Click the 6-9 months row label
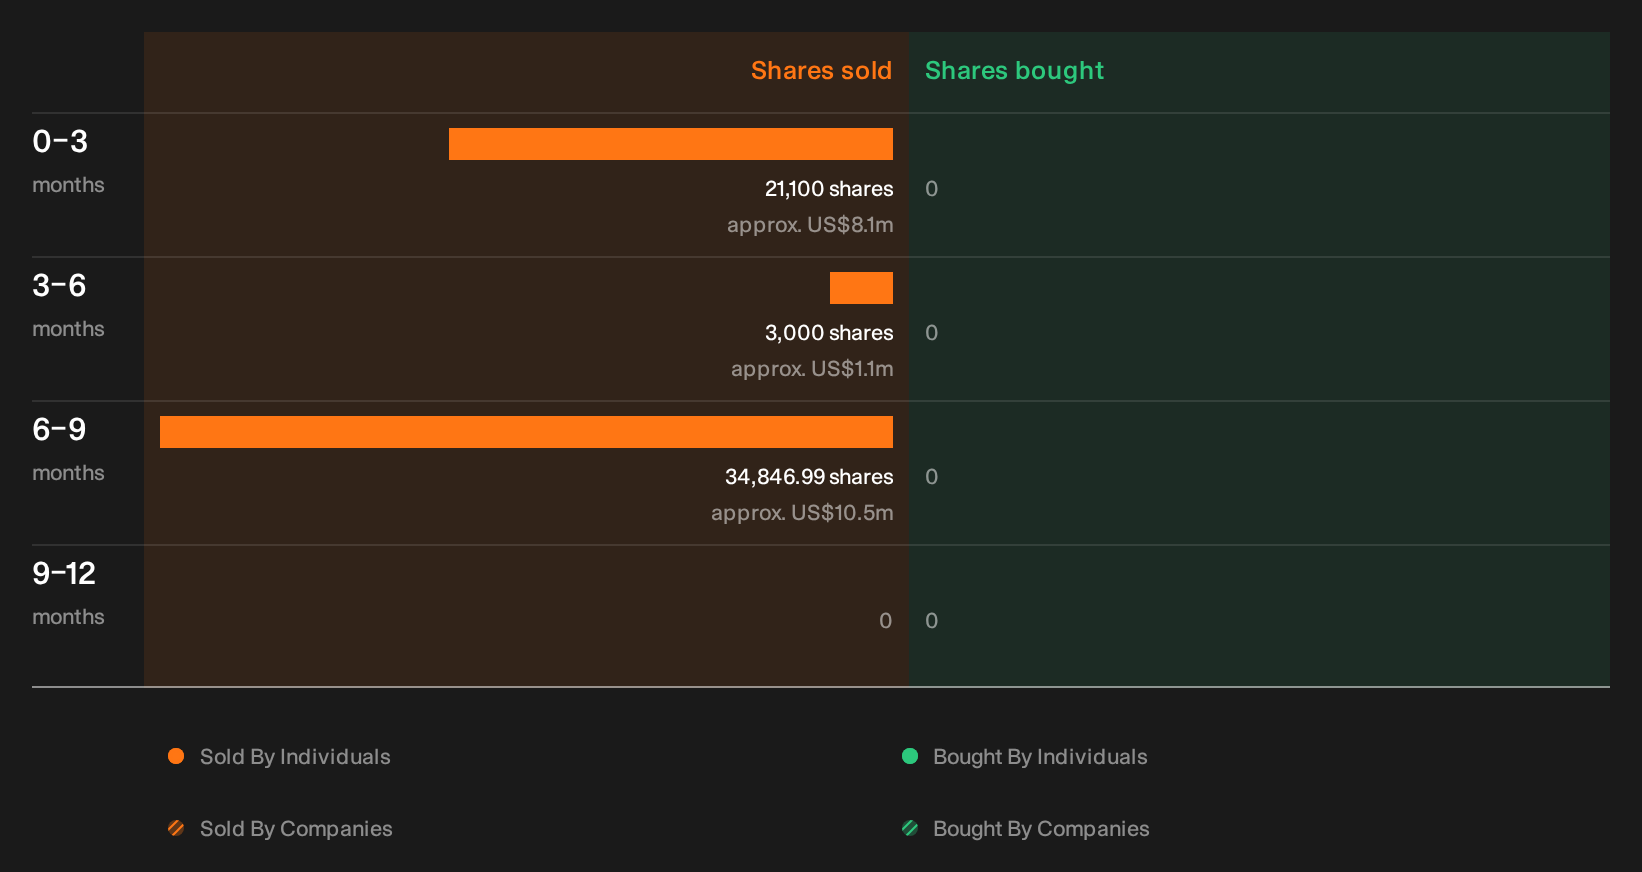Image resolution: width=1642 pixels, height=872 pixels. tap(68, 449)
